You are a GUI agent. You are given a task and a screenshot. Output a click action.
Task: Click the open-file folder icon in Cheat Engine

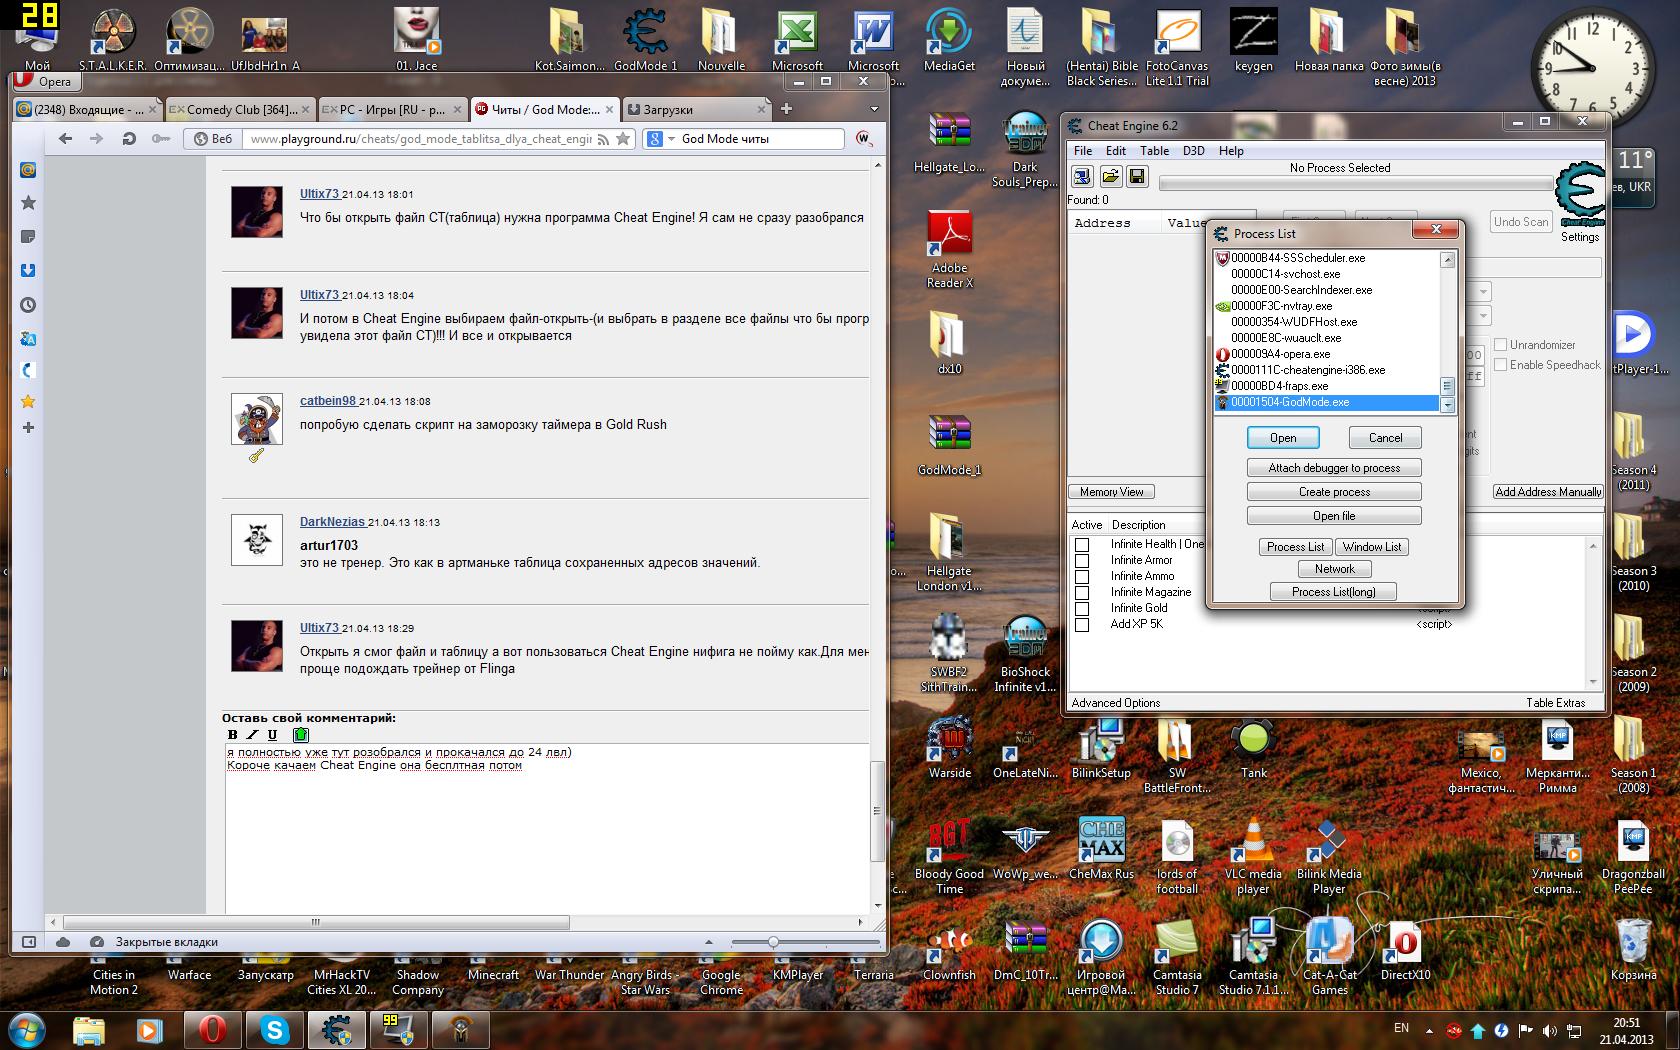(x=1110, y=177)
